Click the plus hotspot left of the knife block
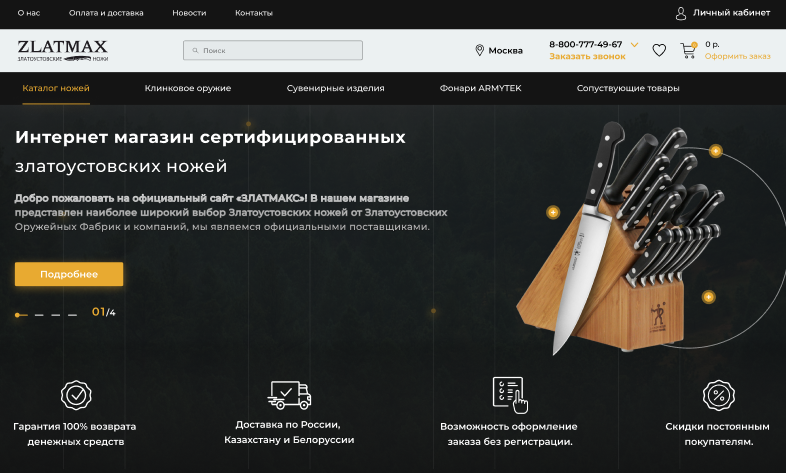 [553, 212]
